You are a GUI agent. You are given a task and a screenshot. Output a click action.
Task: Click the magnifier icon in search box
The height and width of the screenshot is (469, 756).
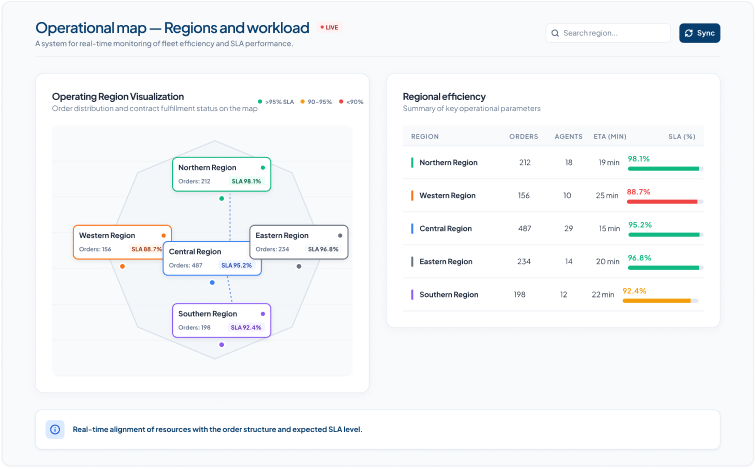(555, 33)
